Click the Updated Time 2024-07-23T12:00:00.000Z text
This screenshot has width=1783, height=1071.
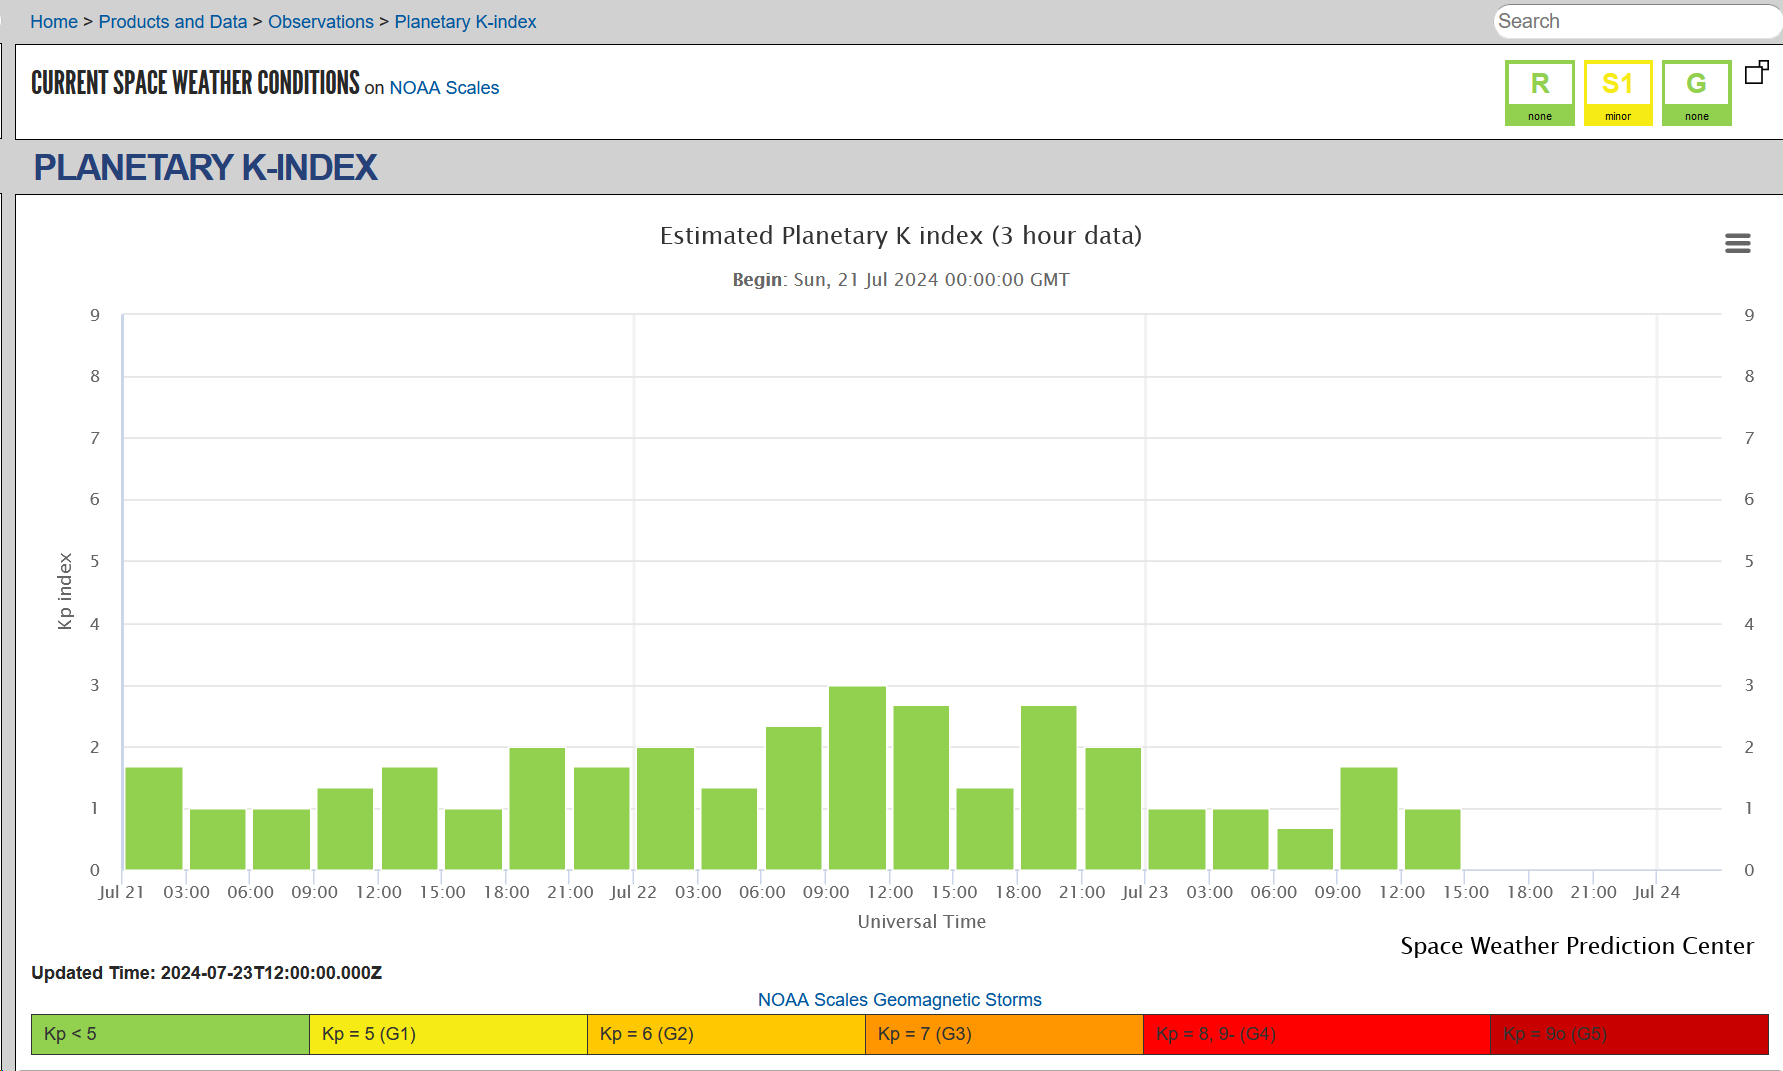click(x=207, y=973)
